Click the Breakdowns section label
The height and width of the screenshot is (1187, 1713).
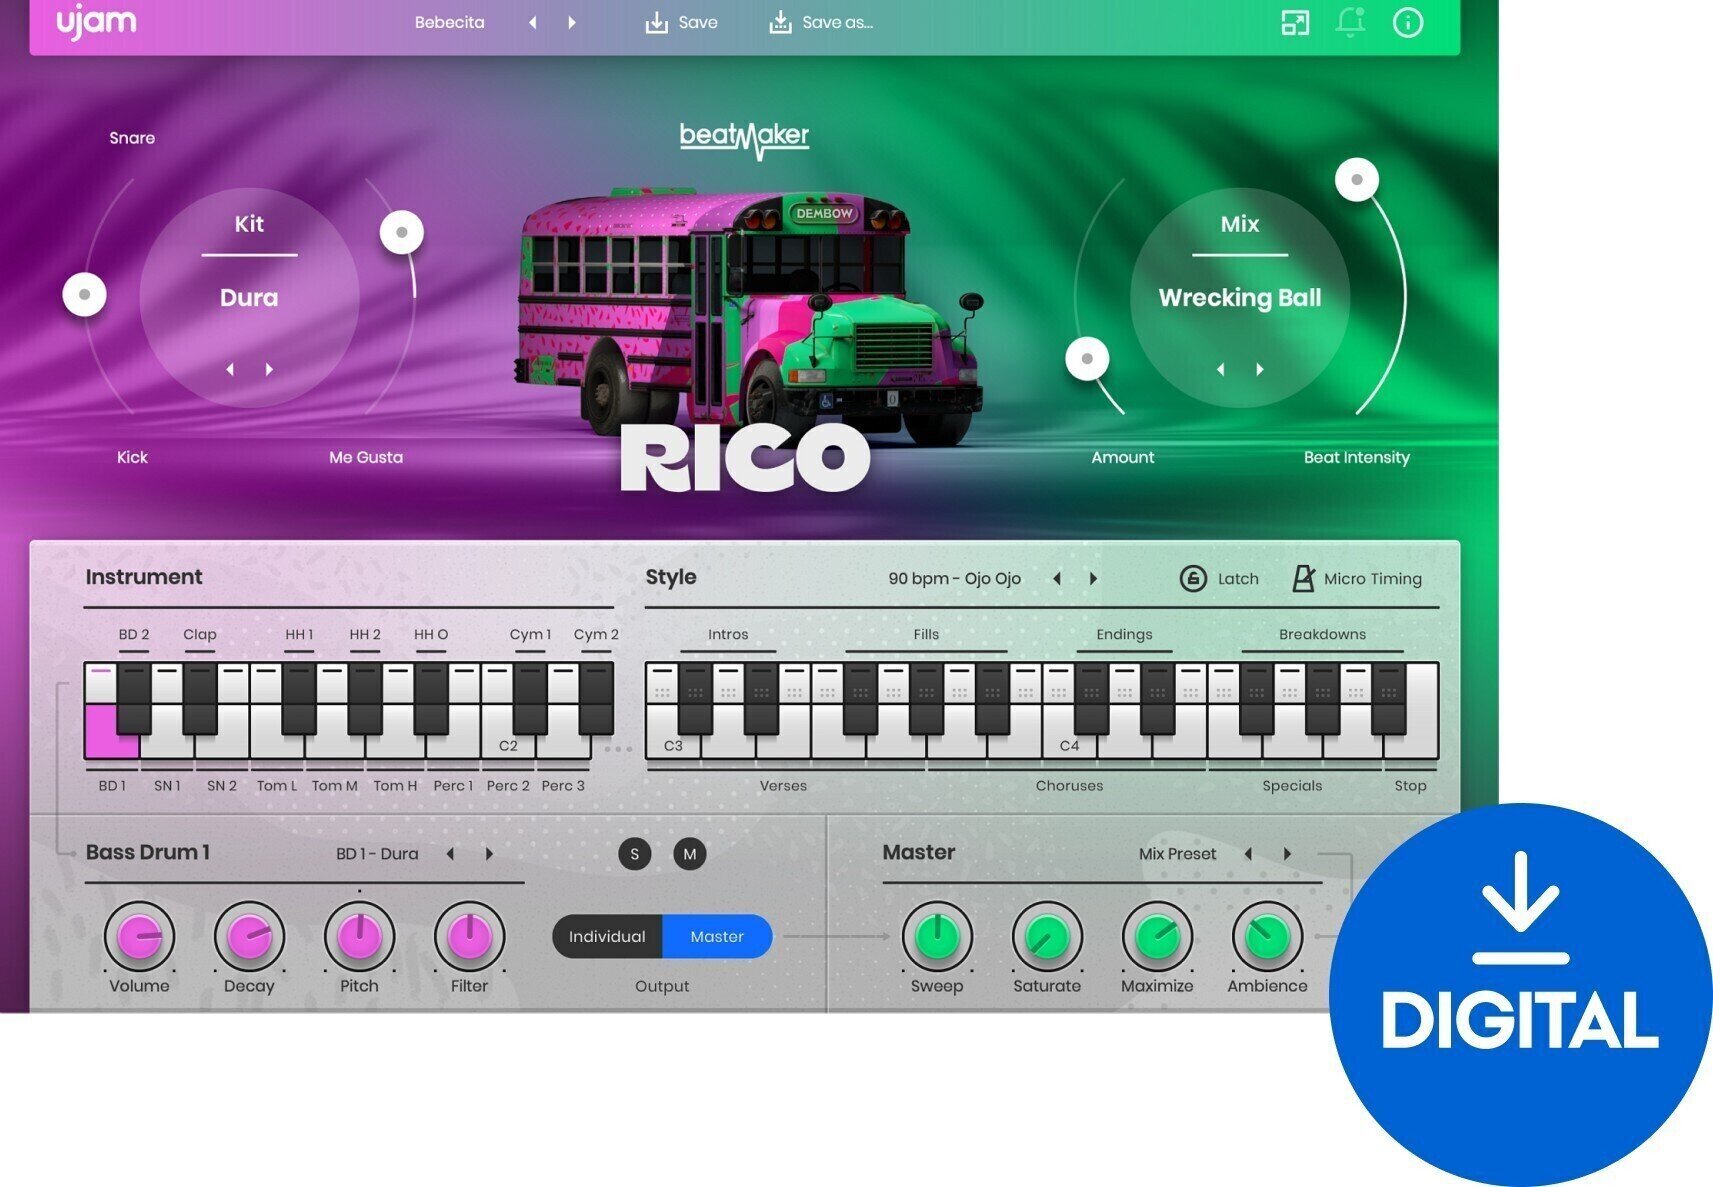point(1322,634)
